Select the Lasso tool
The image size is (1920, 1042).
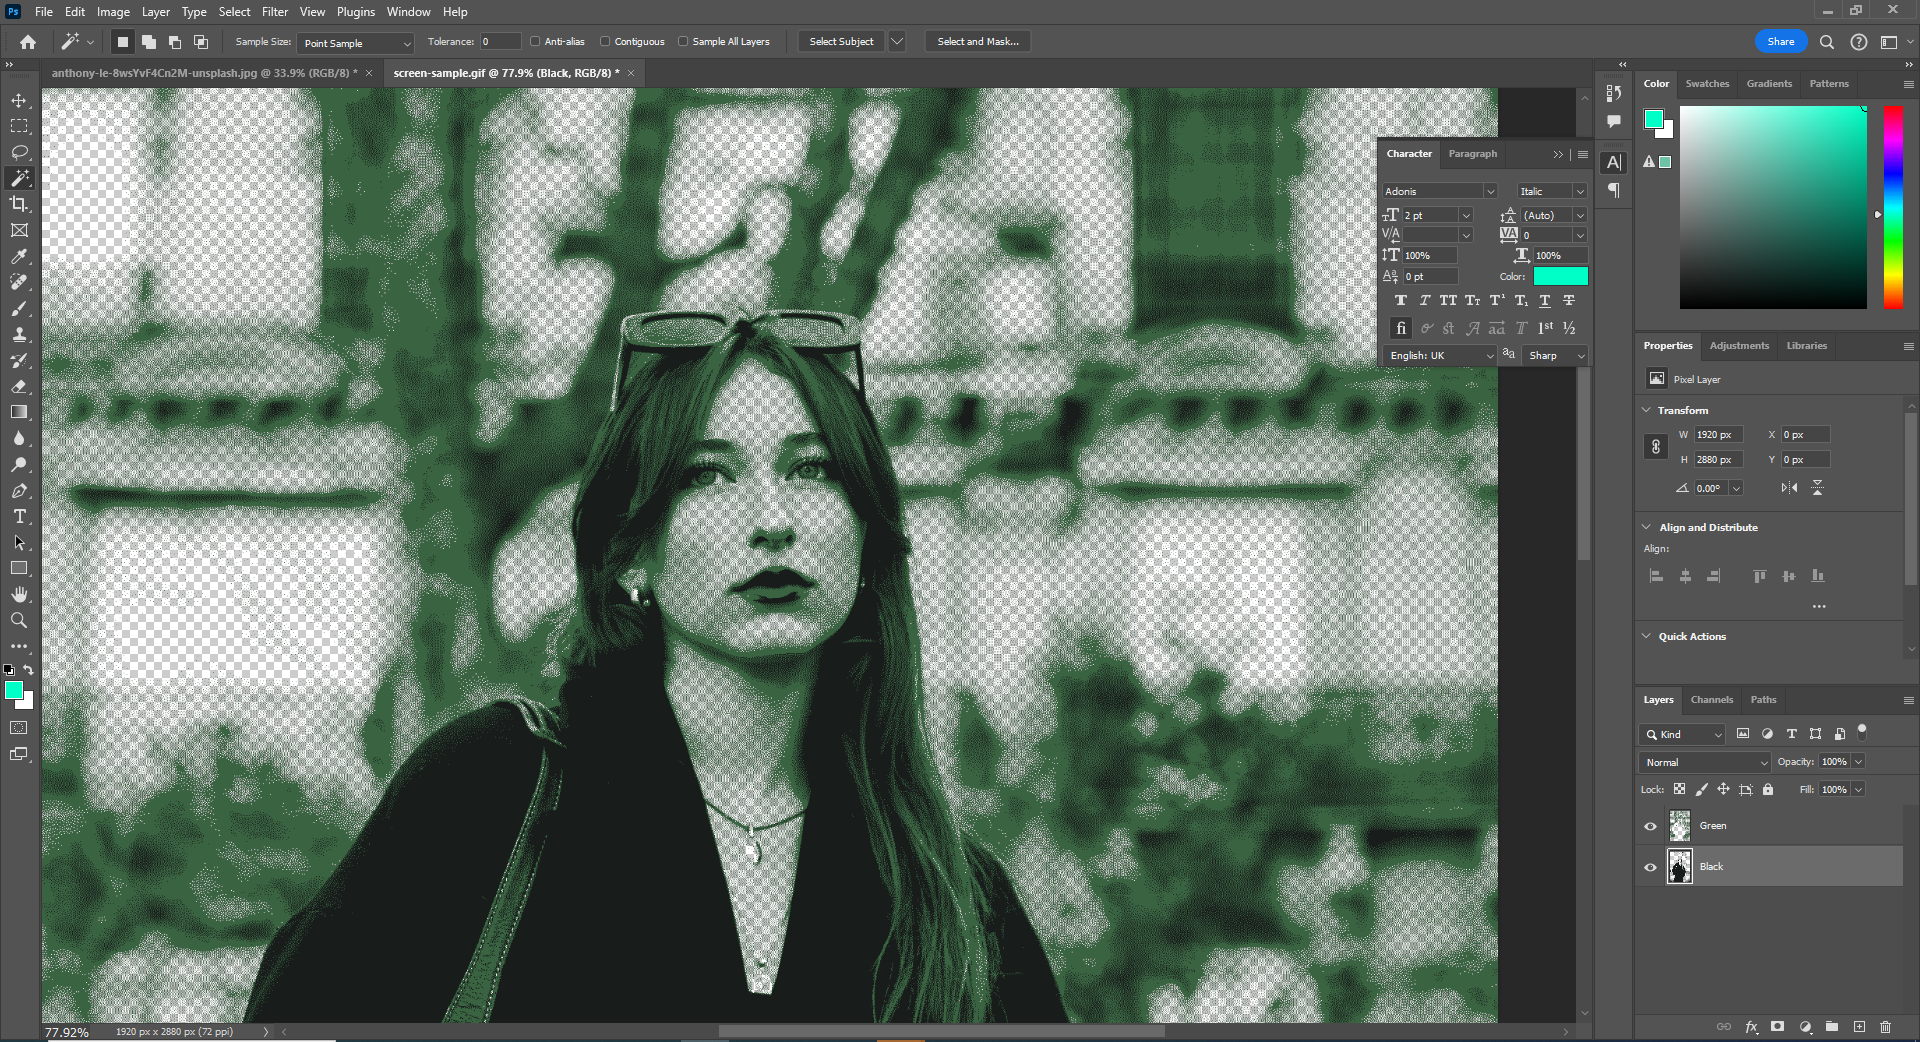click(x=19, y=152)
